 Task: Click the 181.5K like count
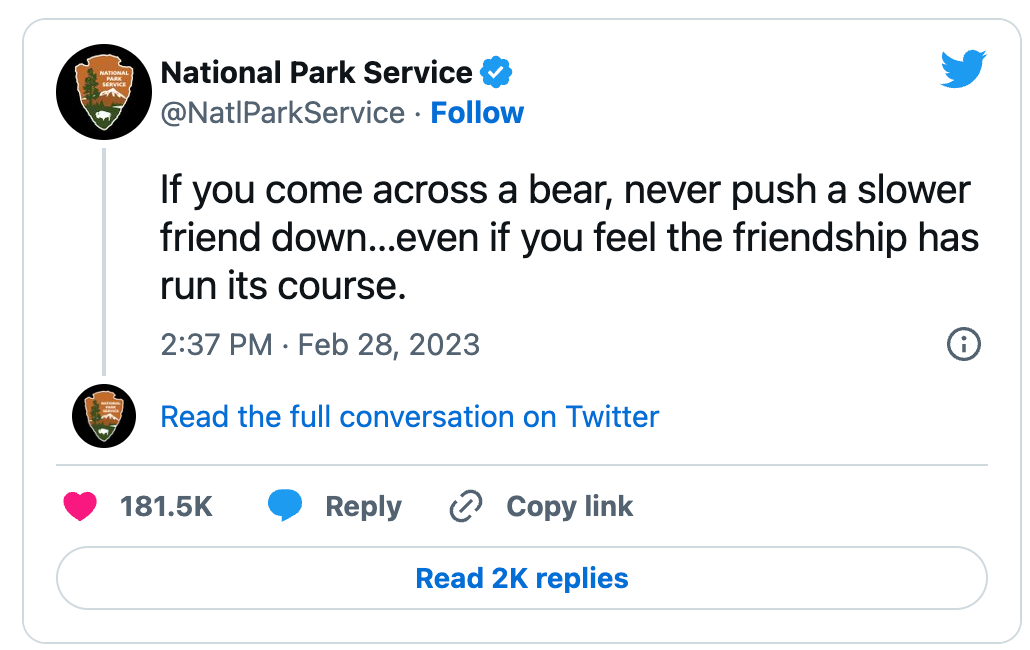(166, 507)
